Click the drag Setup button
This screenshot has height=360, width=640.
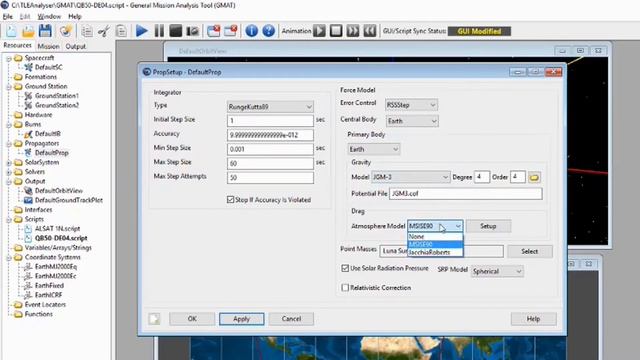pyautogui.click(x=488, y=226)
